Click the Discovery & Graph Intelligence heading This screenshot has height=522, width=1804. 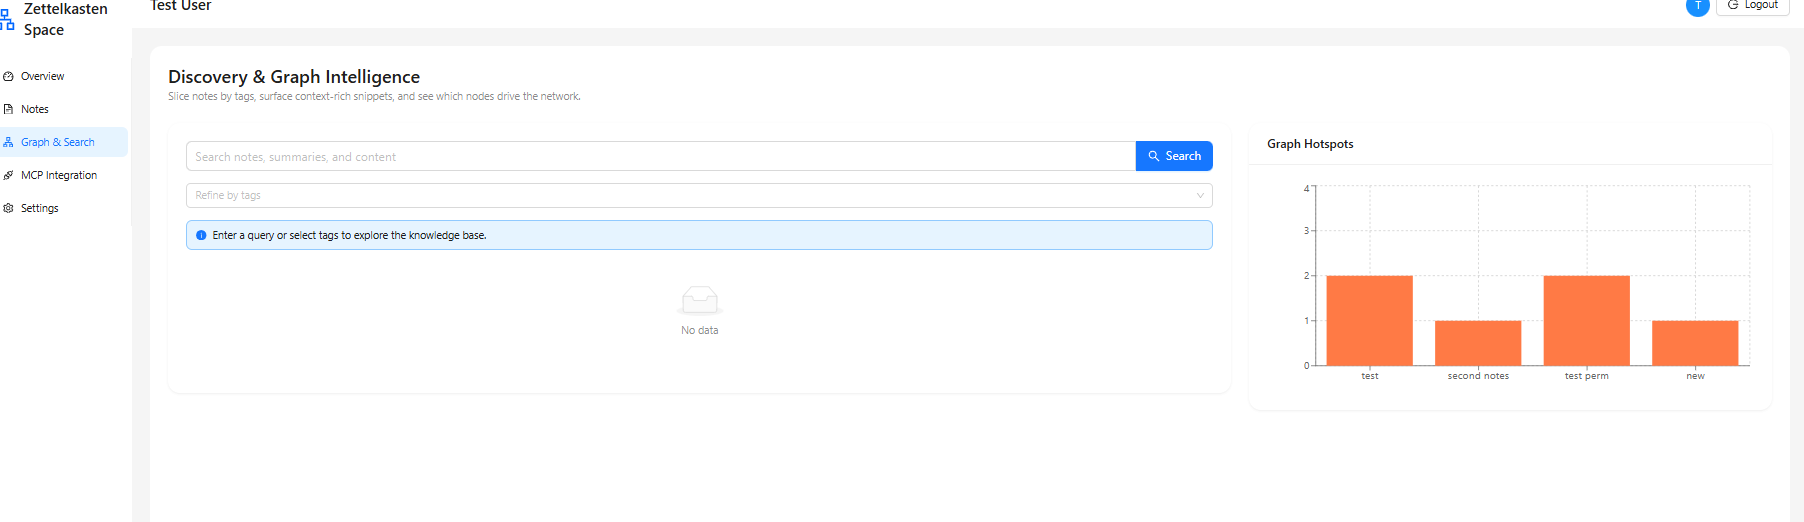[x=294, y=77]
